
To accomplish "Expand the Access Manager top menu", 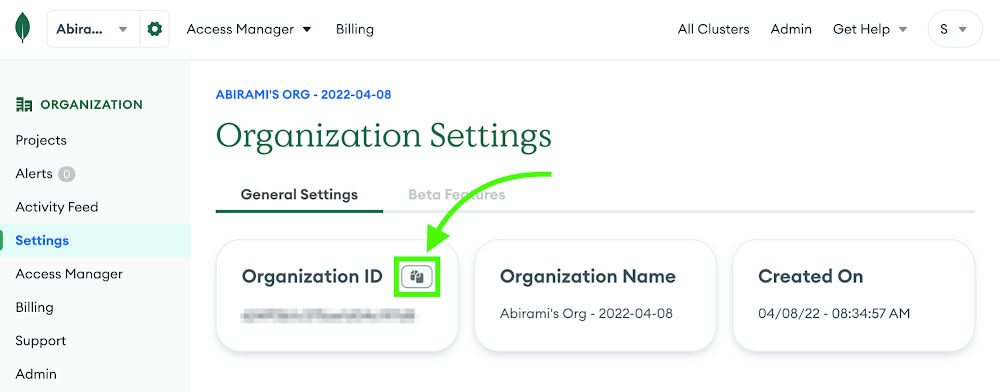I will point(249,29).
